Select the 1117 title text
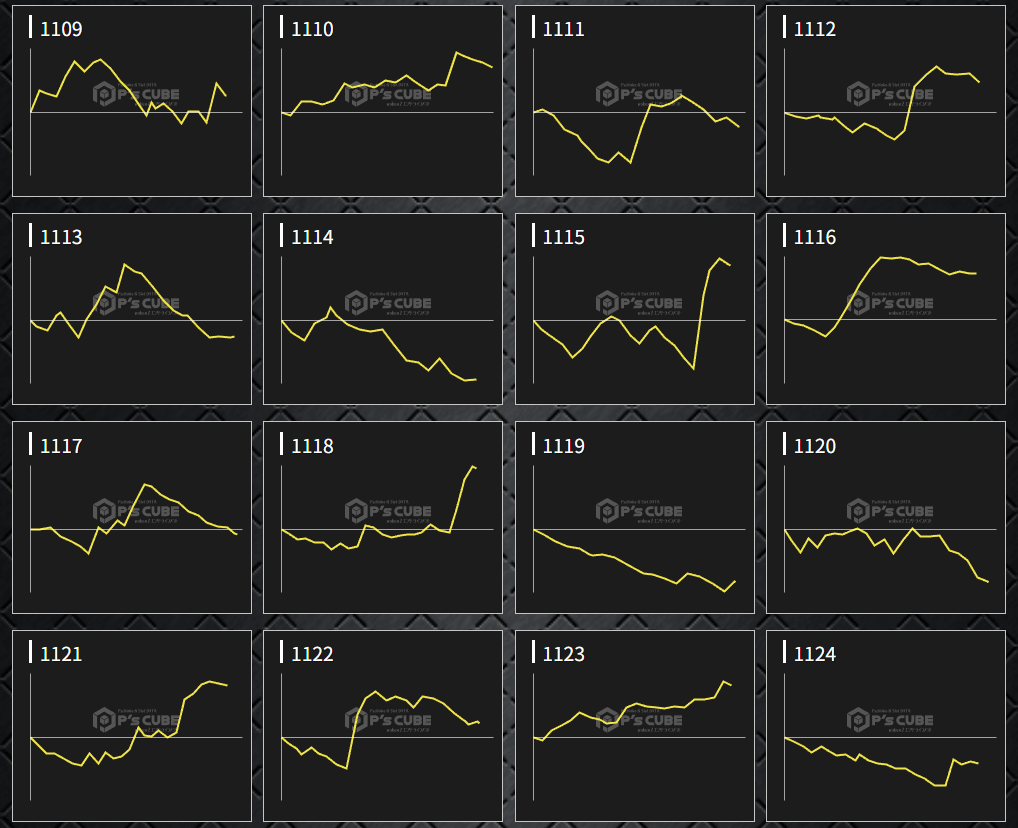This screenshot has width=1018, height=828. pyautogui.click(x=61, y=446)
